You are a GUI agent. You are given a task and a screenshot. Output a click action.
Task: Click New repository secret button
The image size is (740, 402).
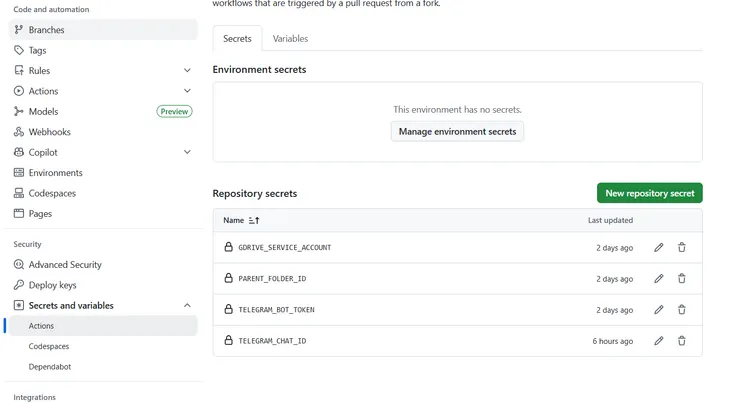tap(649, 193)
